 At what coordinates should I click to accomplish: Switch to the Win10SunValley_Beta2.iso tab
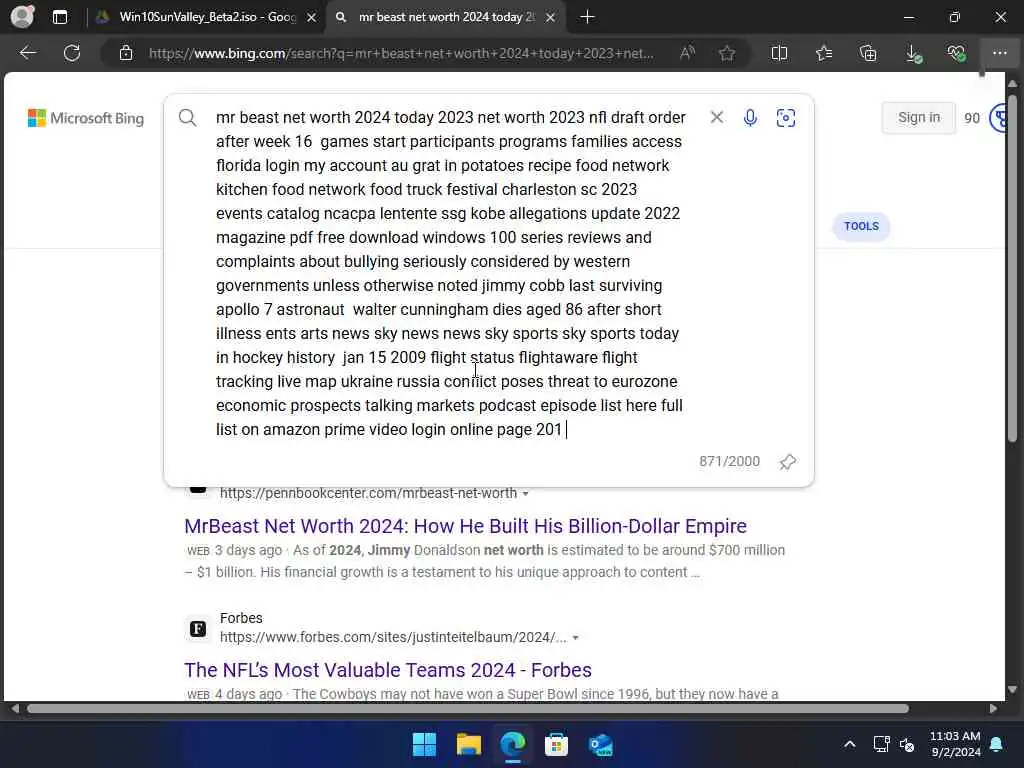pyautogui.click(x=207, y=17)
